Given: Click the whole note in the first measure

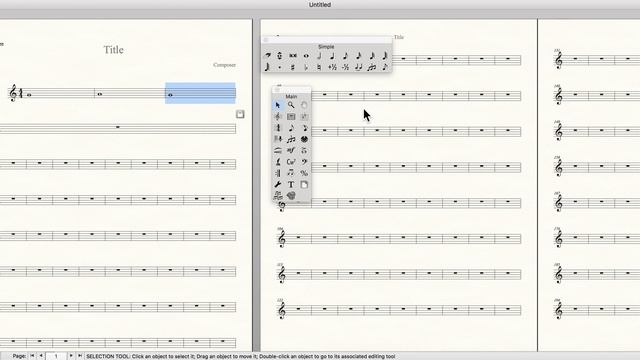Looking at the screenshot, I should [x=29, y=95].
